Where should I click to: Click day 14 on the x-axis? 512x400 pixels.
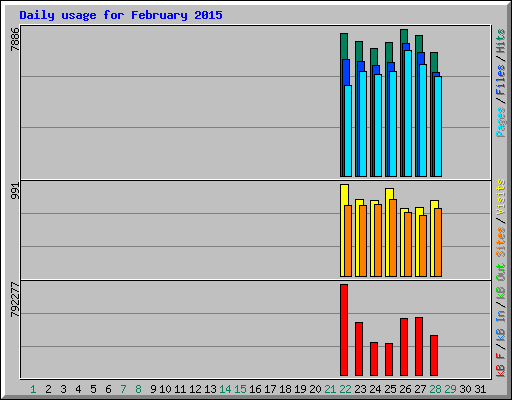coord(225,389)
